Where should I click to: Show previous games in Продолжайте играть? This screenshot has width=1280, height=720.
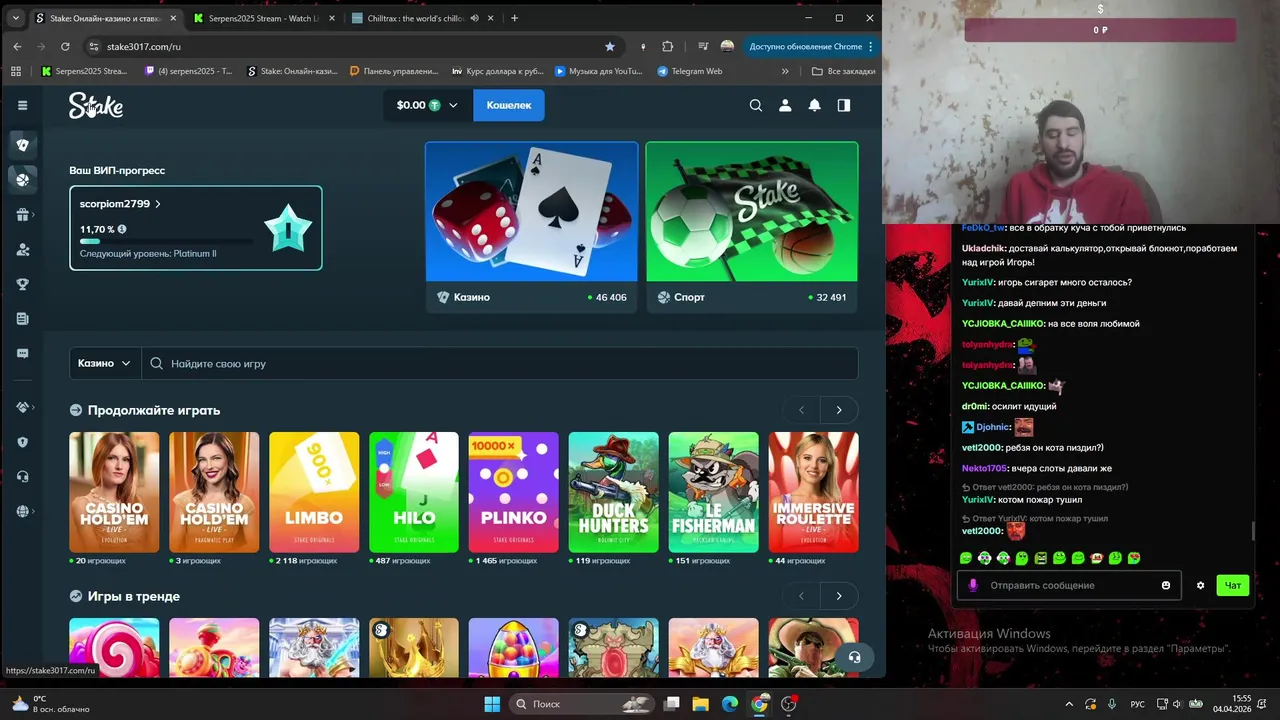point(801,410)
